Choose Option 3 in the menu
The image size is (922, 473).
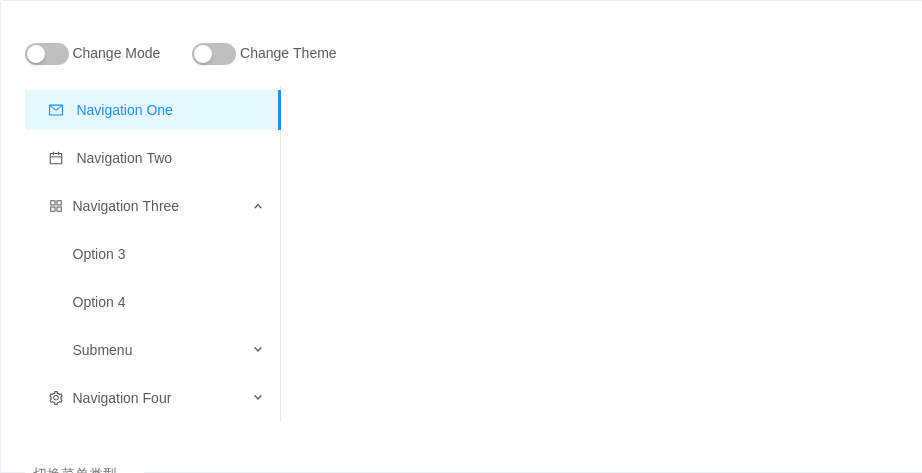99,254
